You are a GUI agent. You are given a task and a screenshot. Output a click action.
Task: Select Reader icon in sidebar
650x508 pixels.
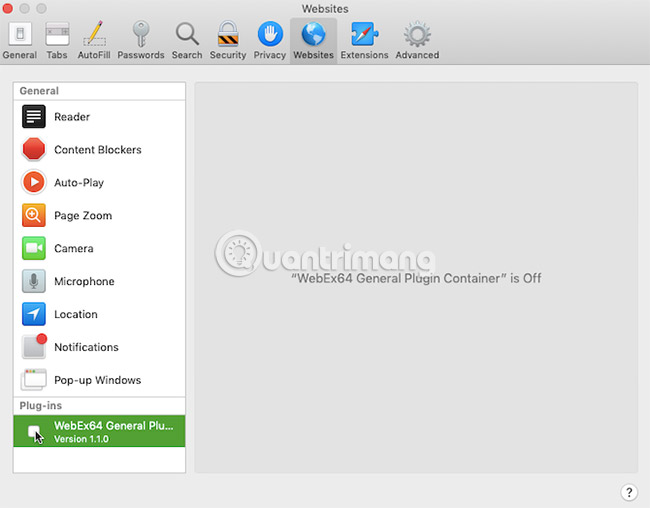click(x=34, y=117)
